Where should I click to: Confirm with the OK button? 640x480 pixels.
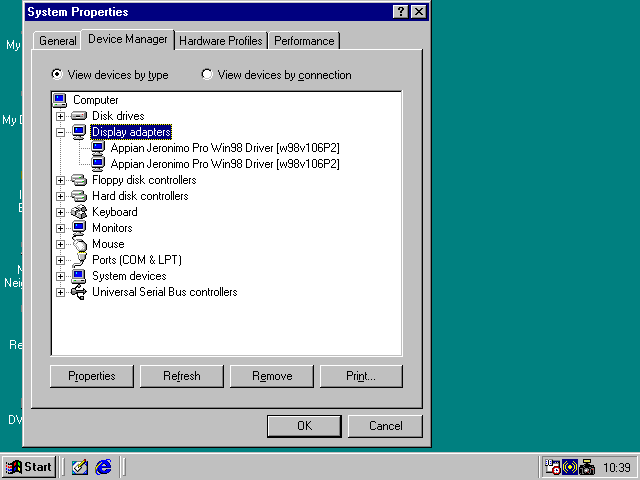tap(304, 426)
